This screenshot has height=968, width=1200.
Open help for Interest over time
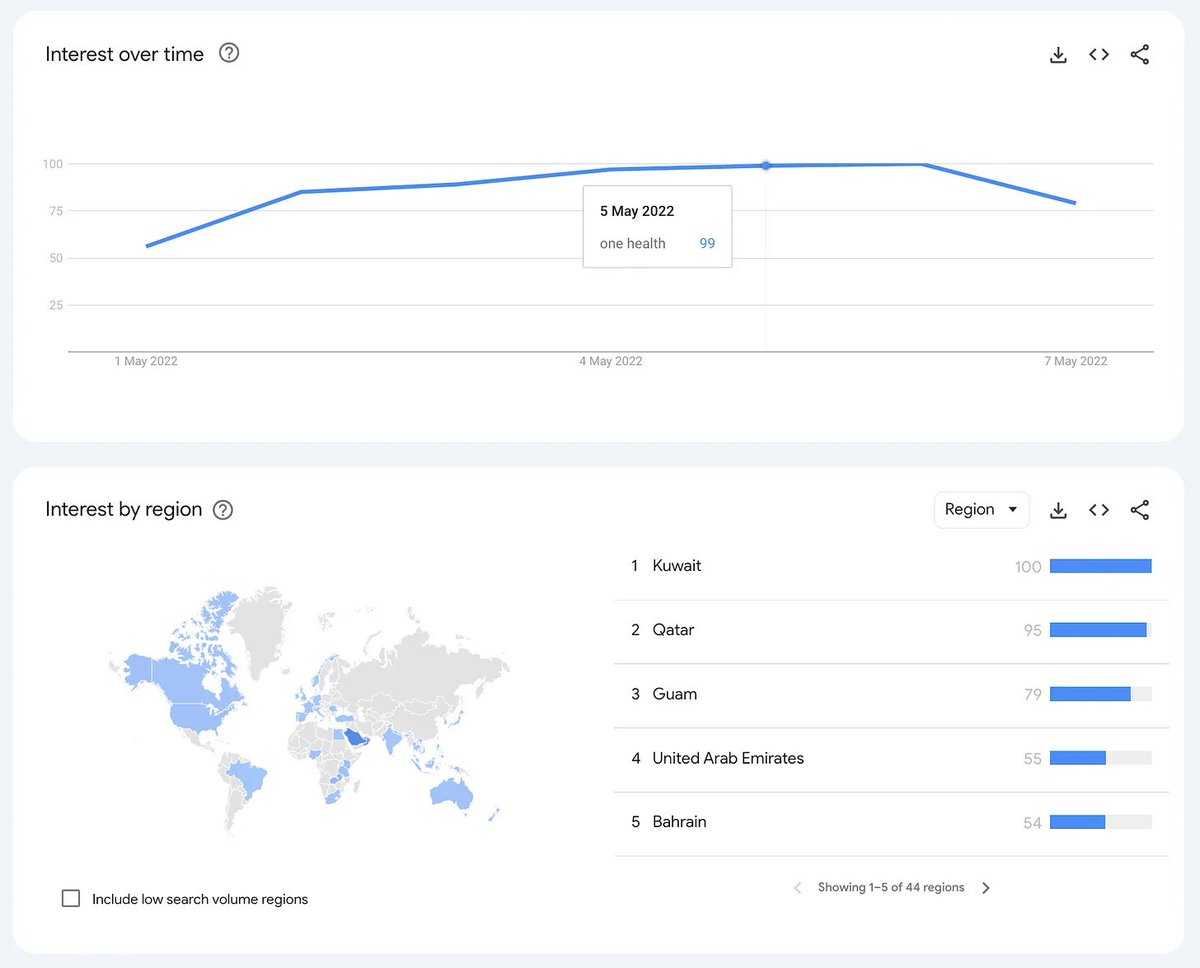coord(229,53)
